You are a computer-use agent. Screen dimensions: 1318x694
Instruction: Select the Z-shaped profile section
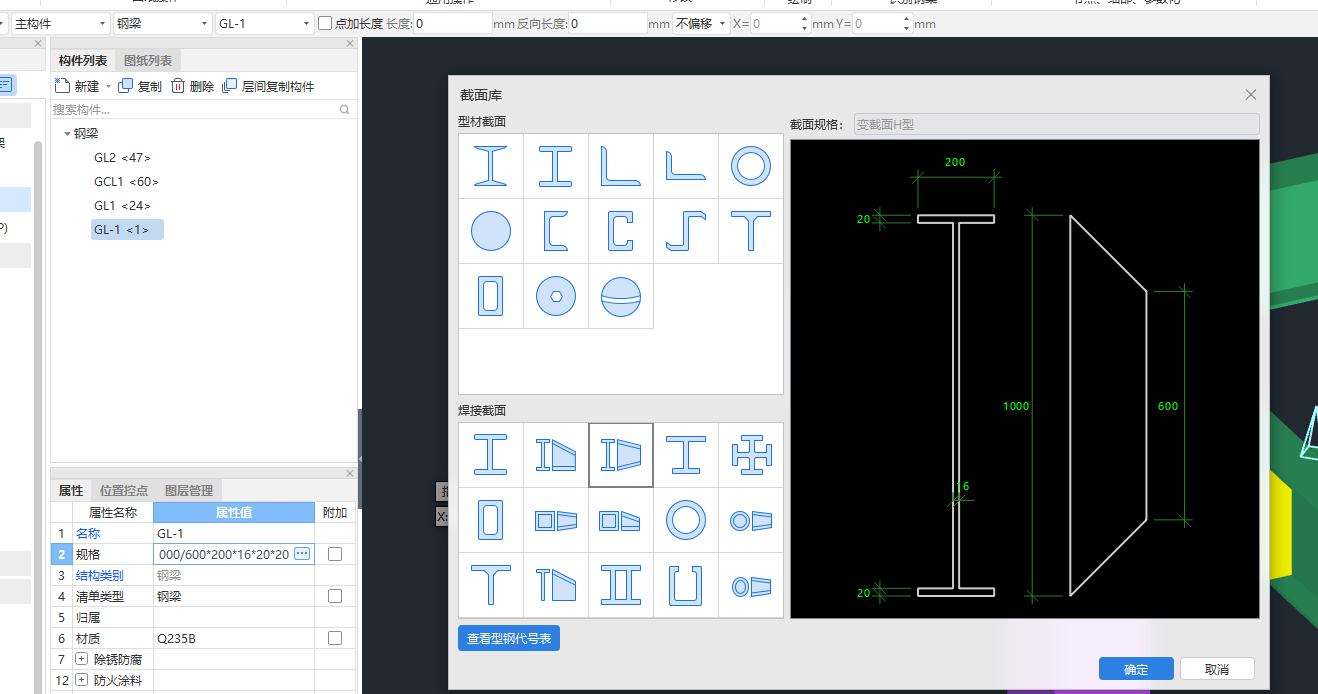[x=686, y=231]
